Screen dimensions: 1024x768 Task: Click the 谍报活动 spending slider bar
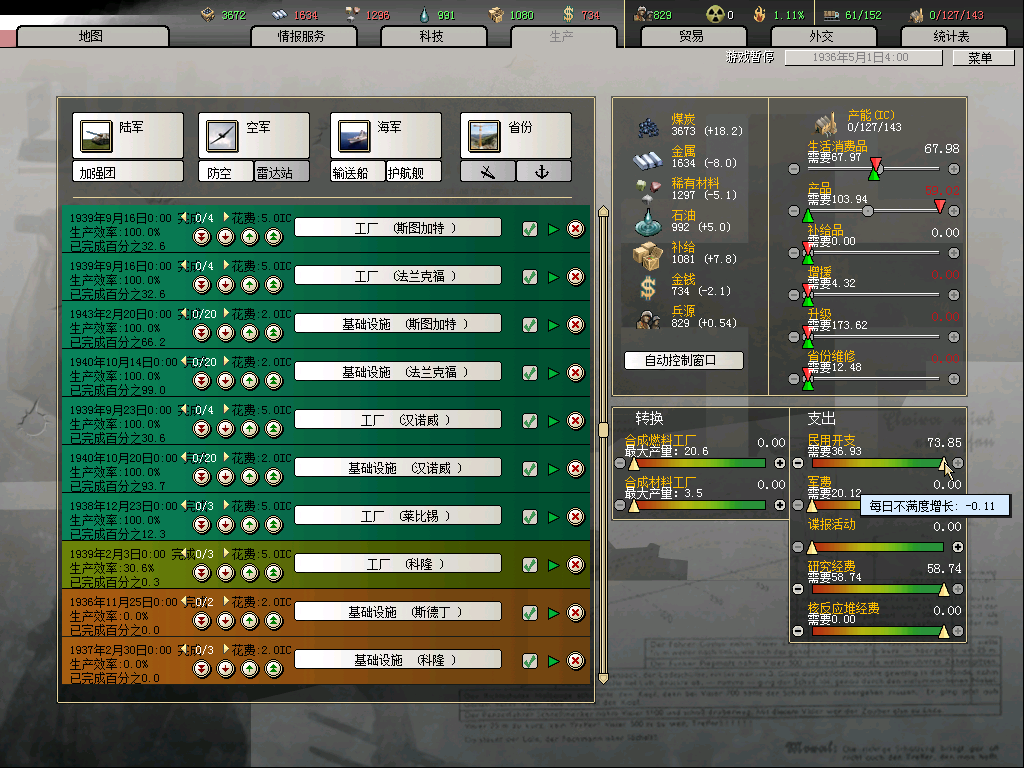tap(877, 547)
